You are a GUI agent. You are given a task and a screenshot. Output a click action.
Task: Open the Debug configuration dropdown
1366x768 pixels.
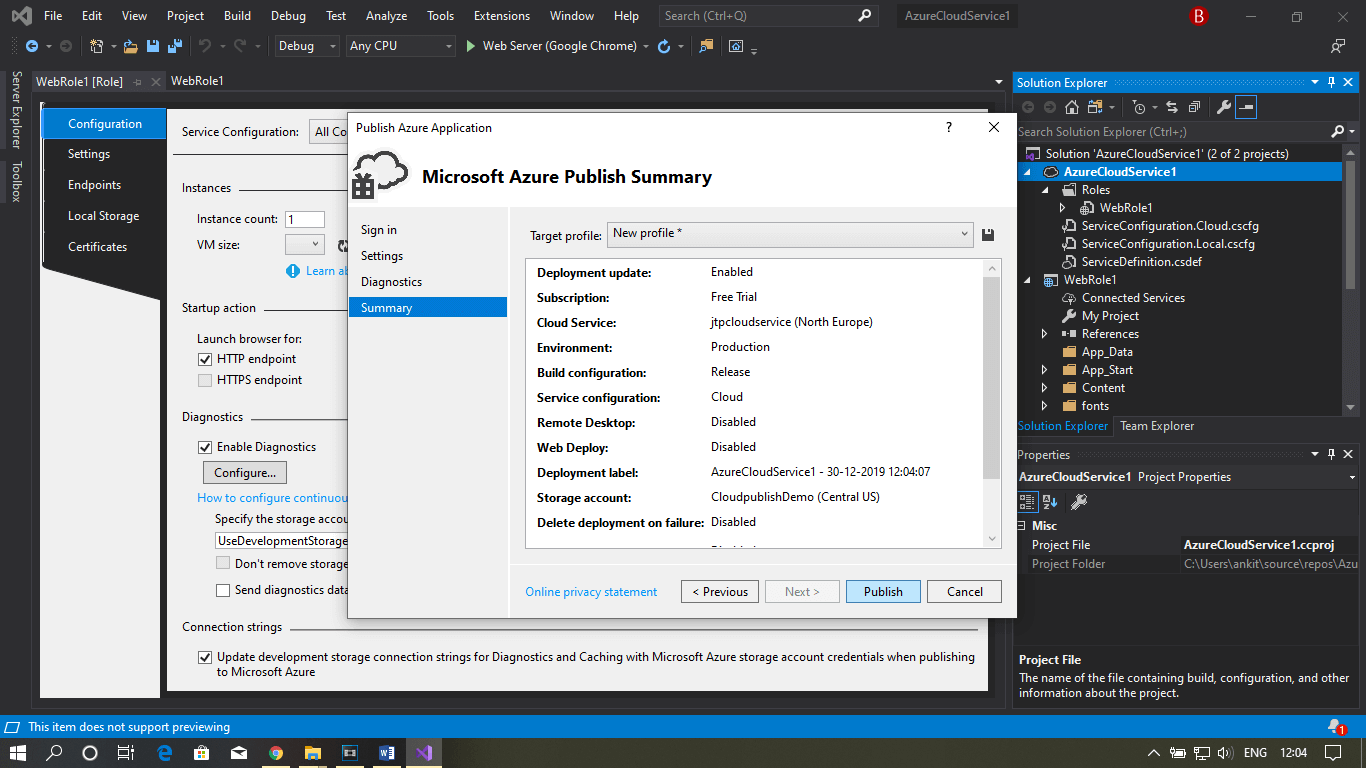click(x=309, y=46)
